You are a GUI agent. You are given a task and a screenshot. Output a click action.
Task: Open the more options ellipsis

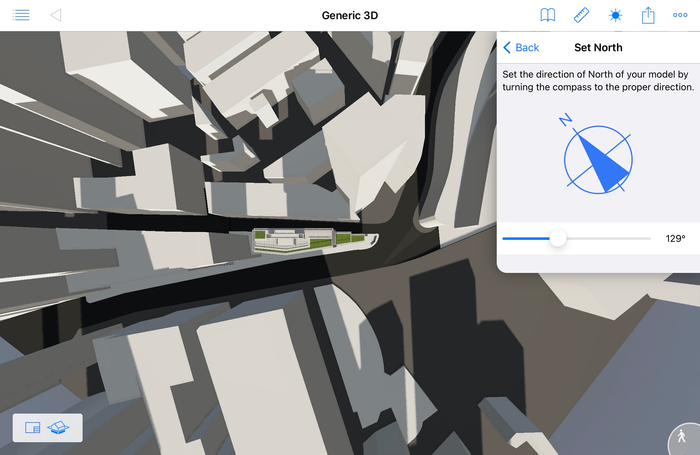680,15
